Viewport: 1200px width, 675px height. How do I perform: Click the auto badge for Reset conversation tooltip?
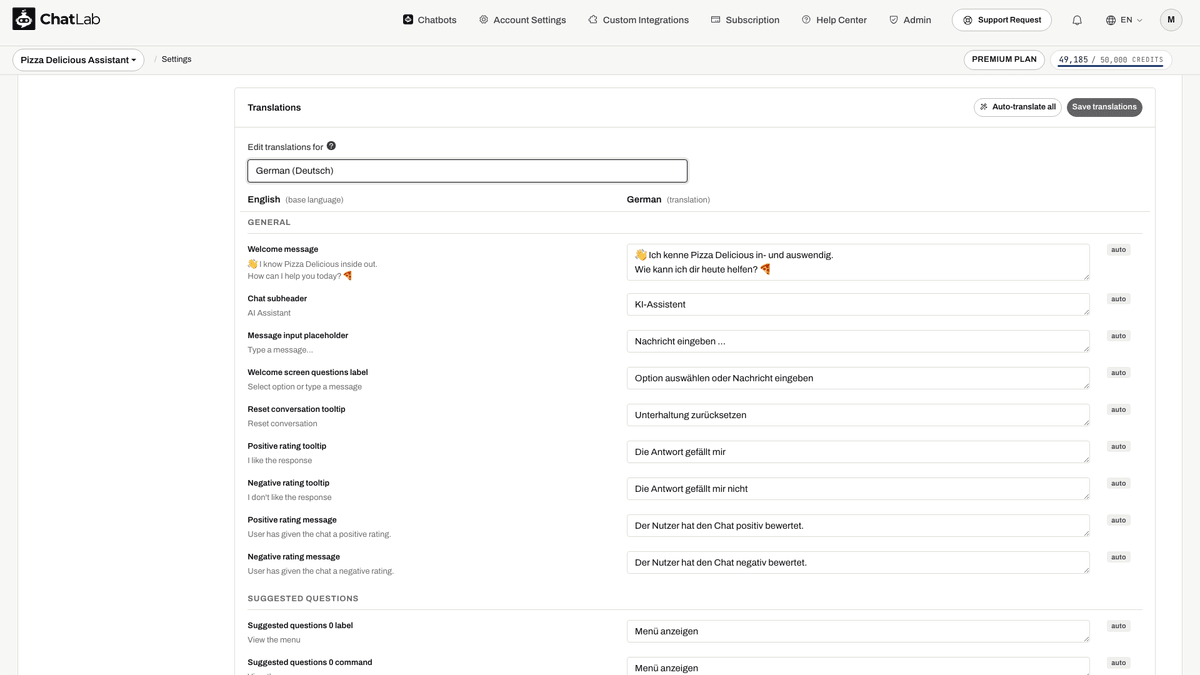point(1118,410)
